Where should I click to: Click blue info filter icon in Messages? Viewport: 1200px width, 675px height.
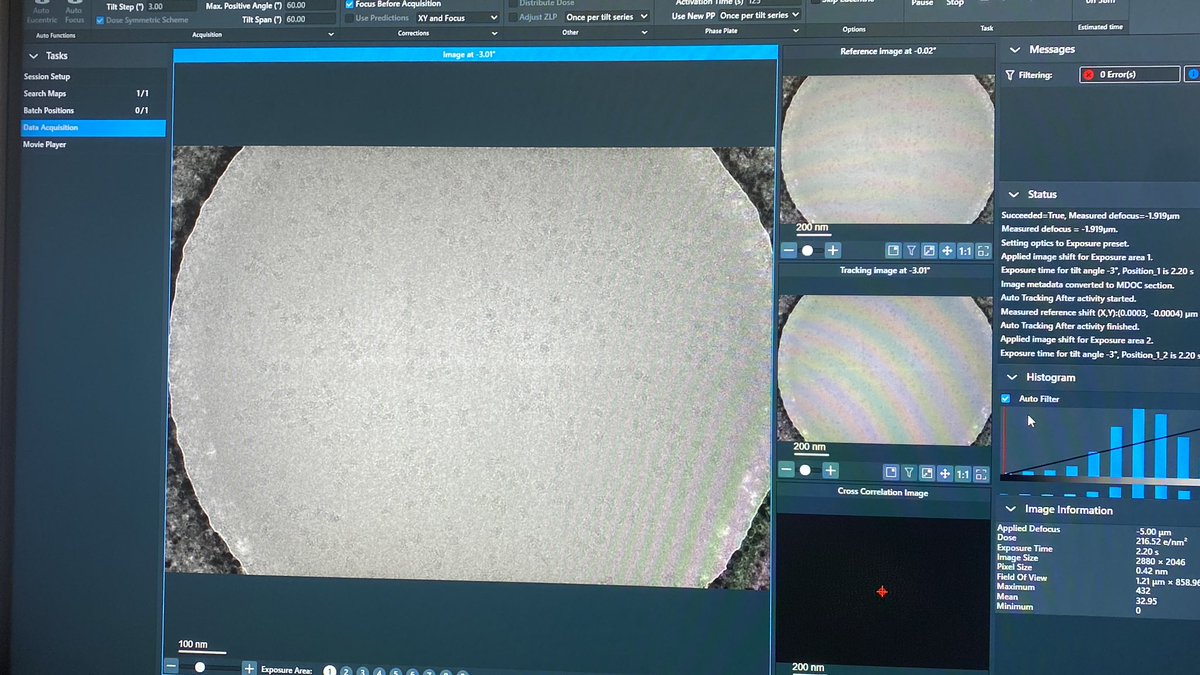(x=1192, y=74)
